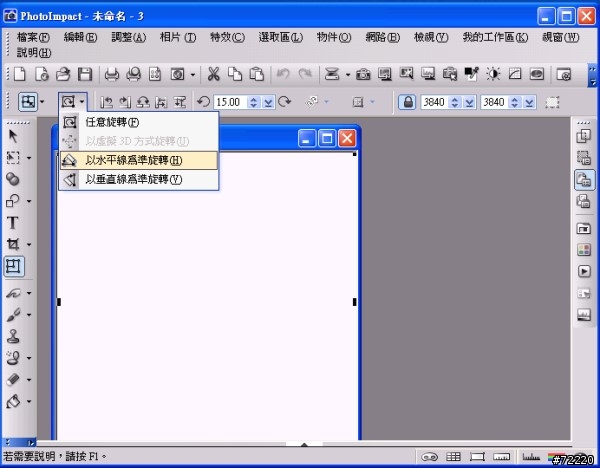Open the 編輯(E) menu
Screen dimensions: 600x468
[x=80, y=37]
